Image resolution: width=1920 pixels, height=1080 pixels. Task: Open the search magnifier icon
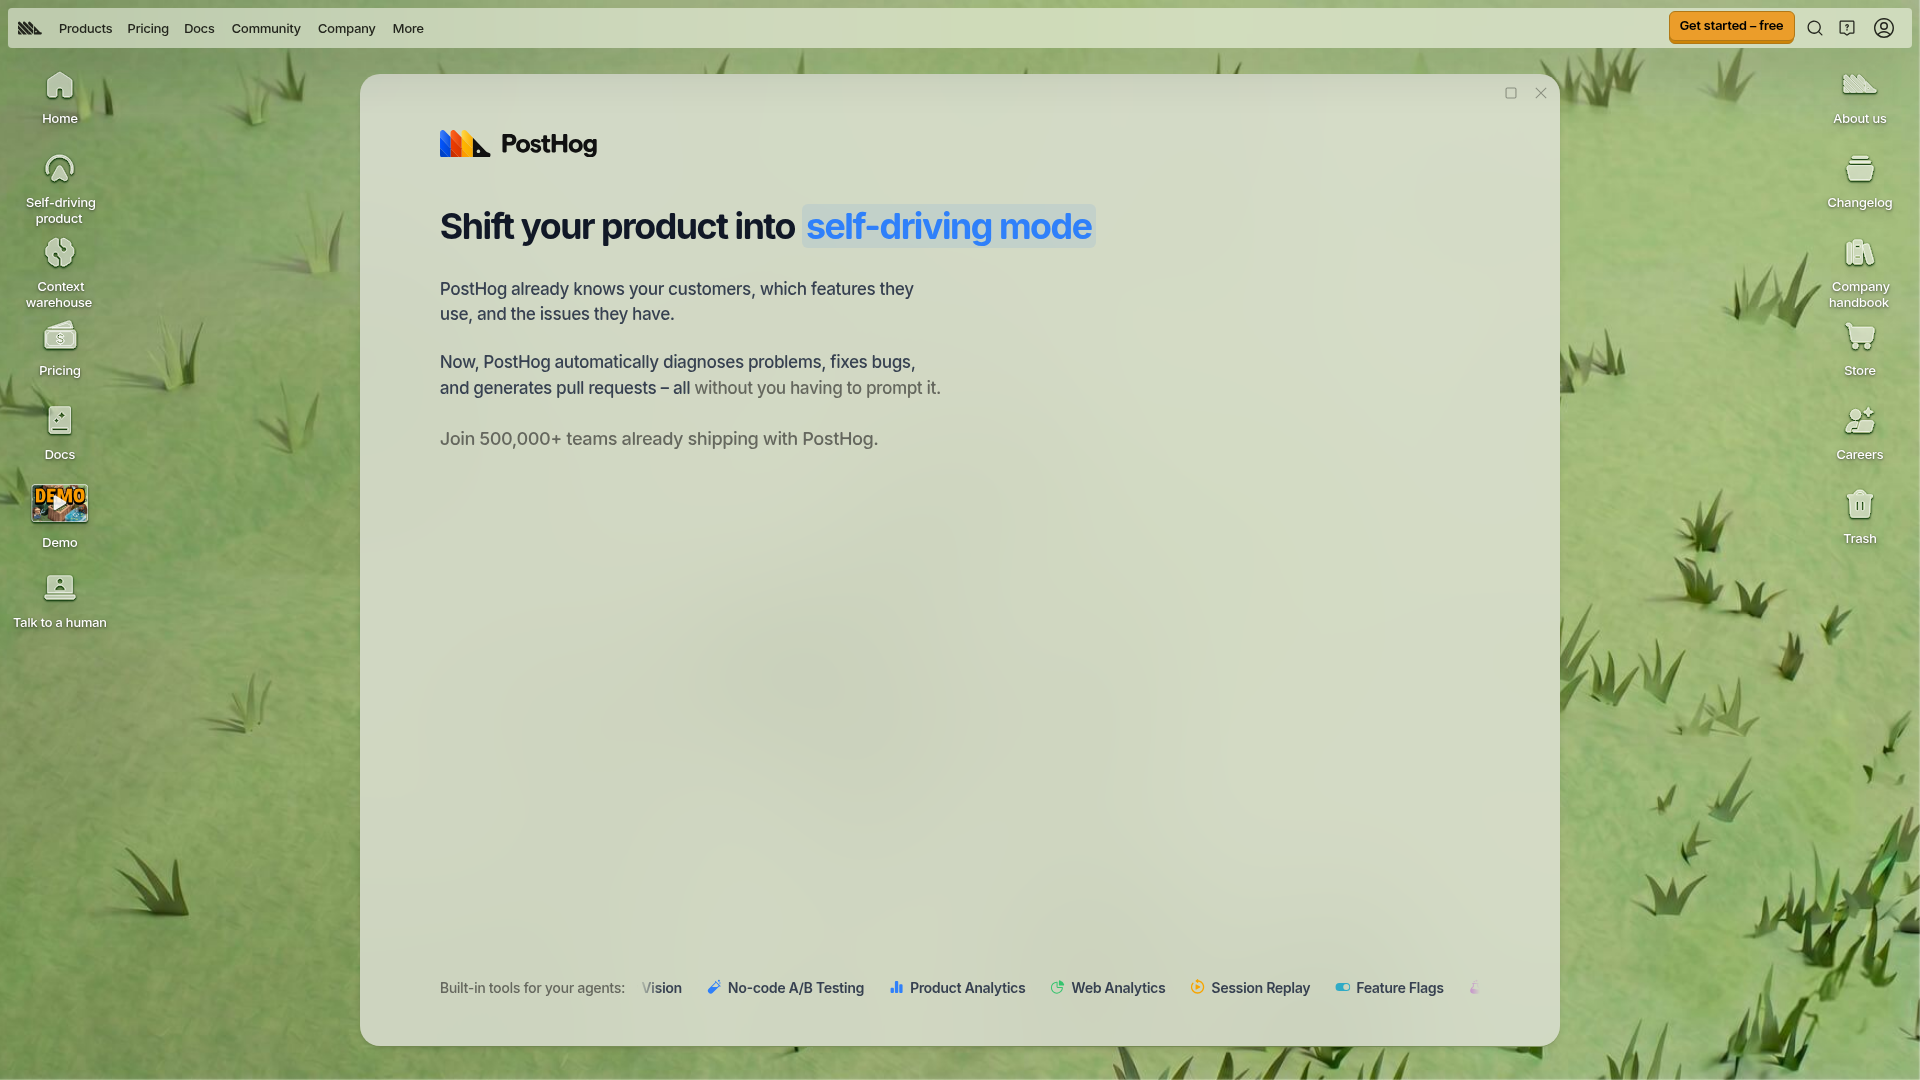point(1815,28)
